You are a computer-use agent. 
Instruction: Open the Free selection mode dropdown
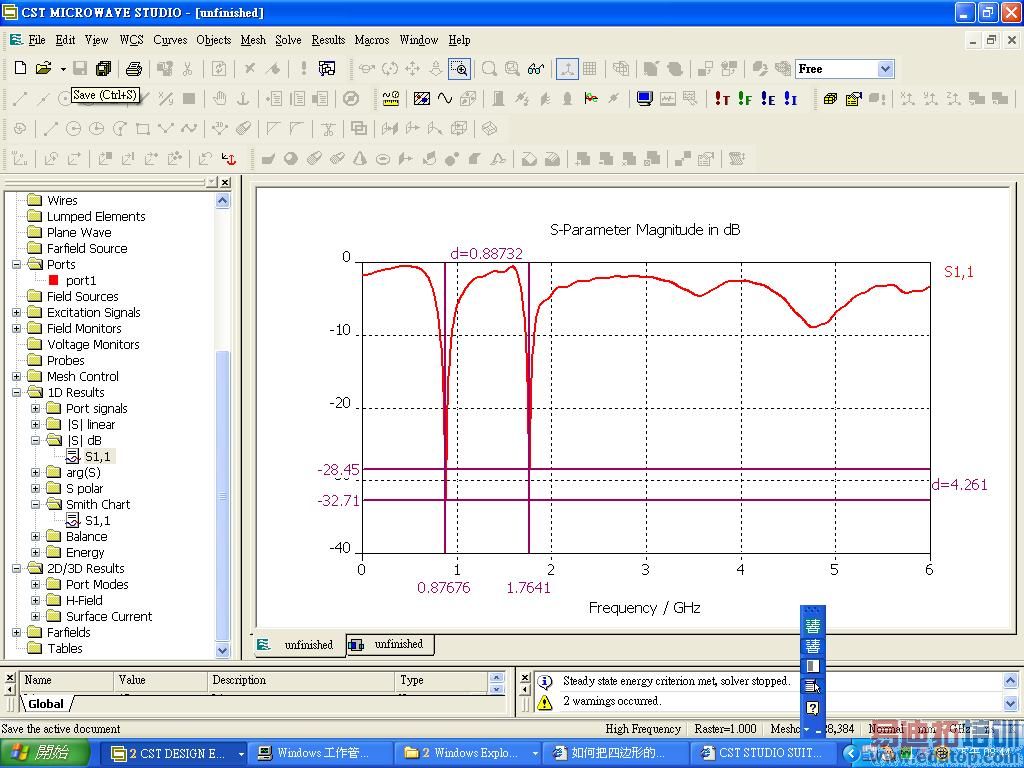[x=885, y=69]
